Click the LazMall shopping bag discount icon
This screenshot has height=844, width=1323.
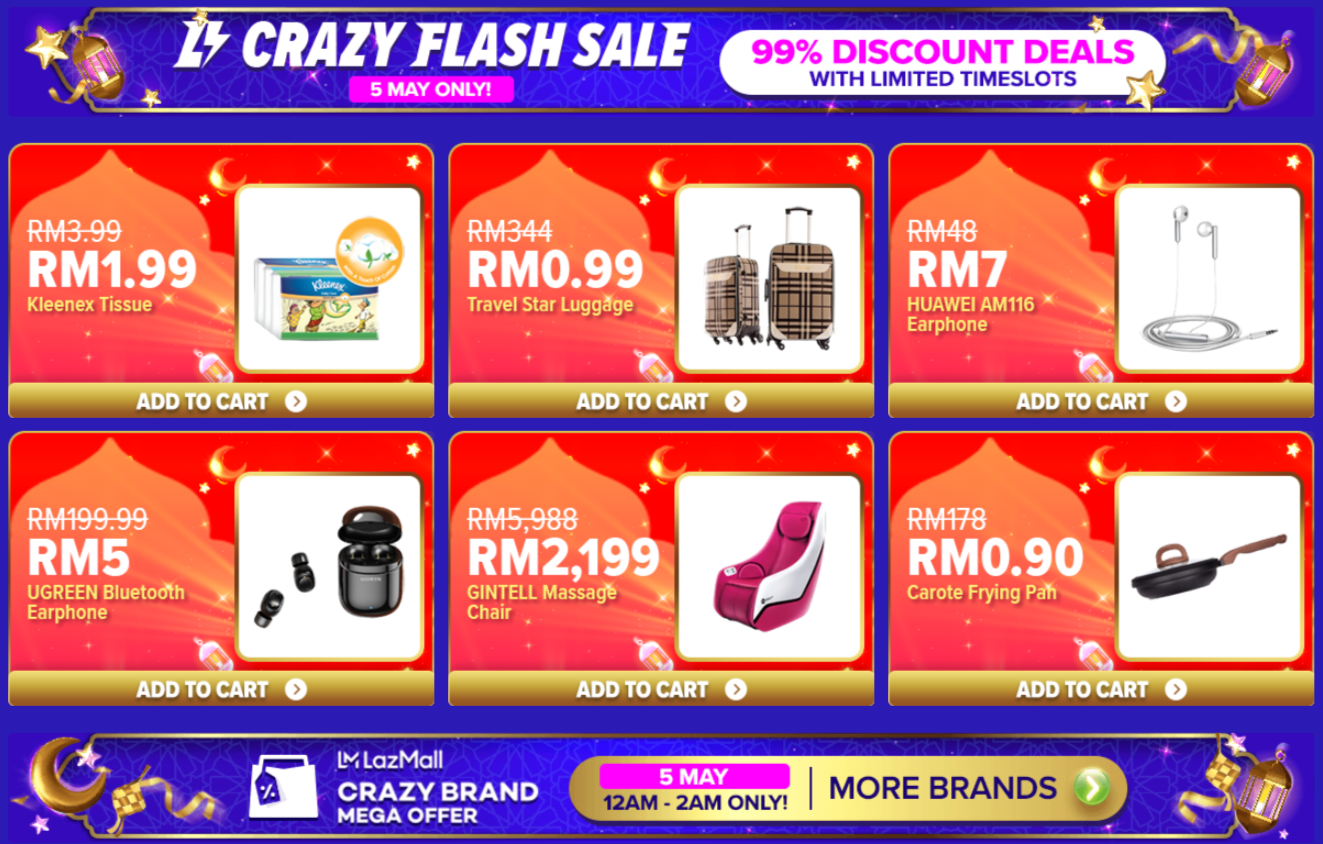[283, 786]
